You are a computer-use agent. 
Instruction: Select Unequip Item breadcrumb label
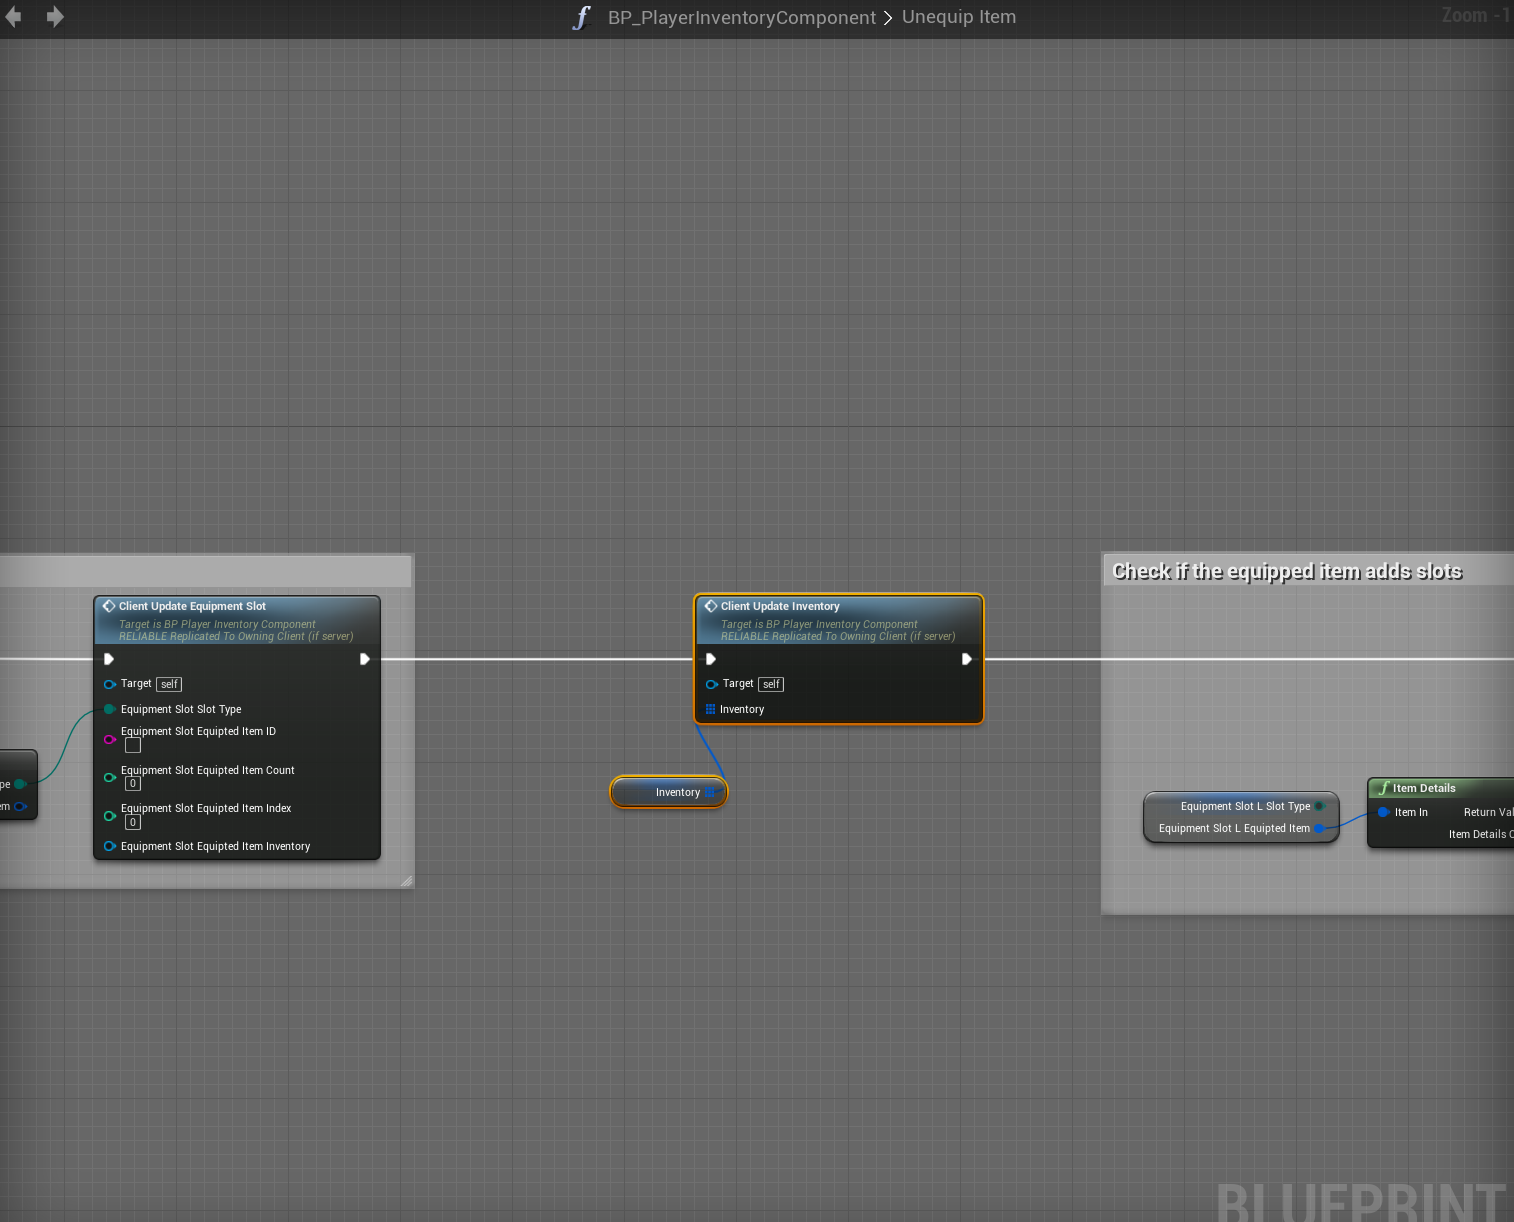pos(958,17)
